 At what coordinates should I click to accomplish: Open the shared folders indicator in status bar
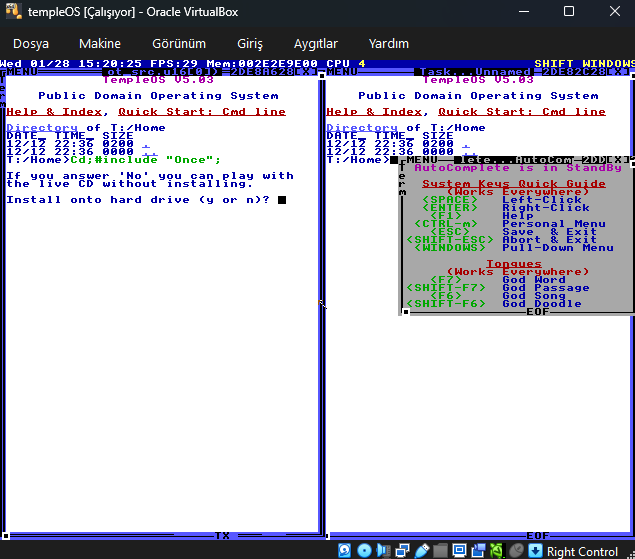click(440, 550)
